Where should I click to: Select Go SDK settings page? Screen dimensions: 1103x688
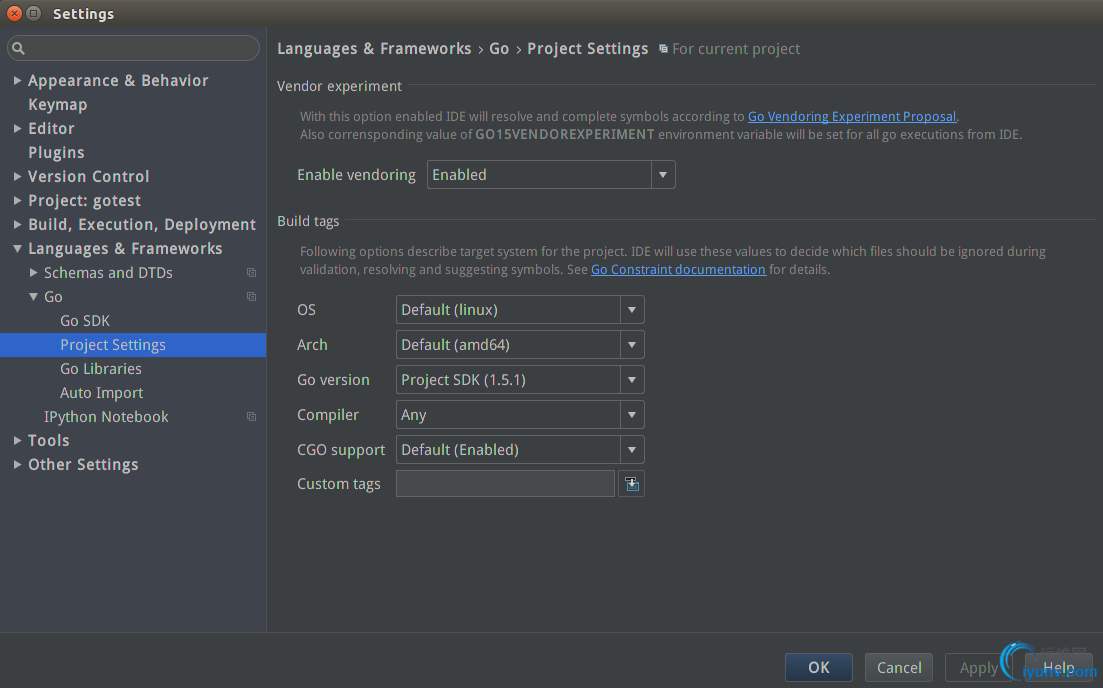85,321
